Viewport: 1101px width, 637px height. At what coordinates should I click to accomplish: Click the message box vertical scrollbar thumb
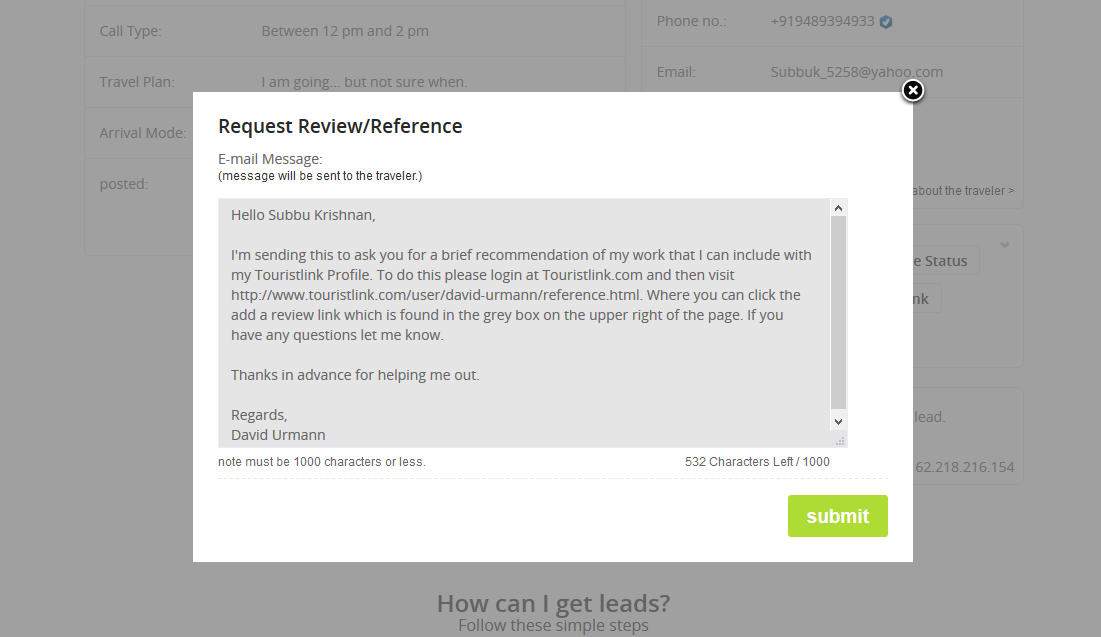tap(838, 313)
